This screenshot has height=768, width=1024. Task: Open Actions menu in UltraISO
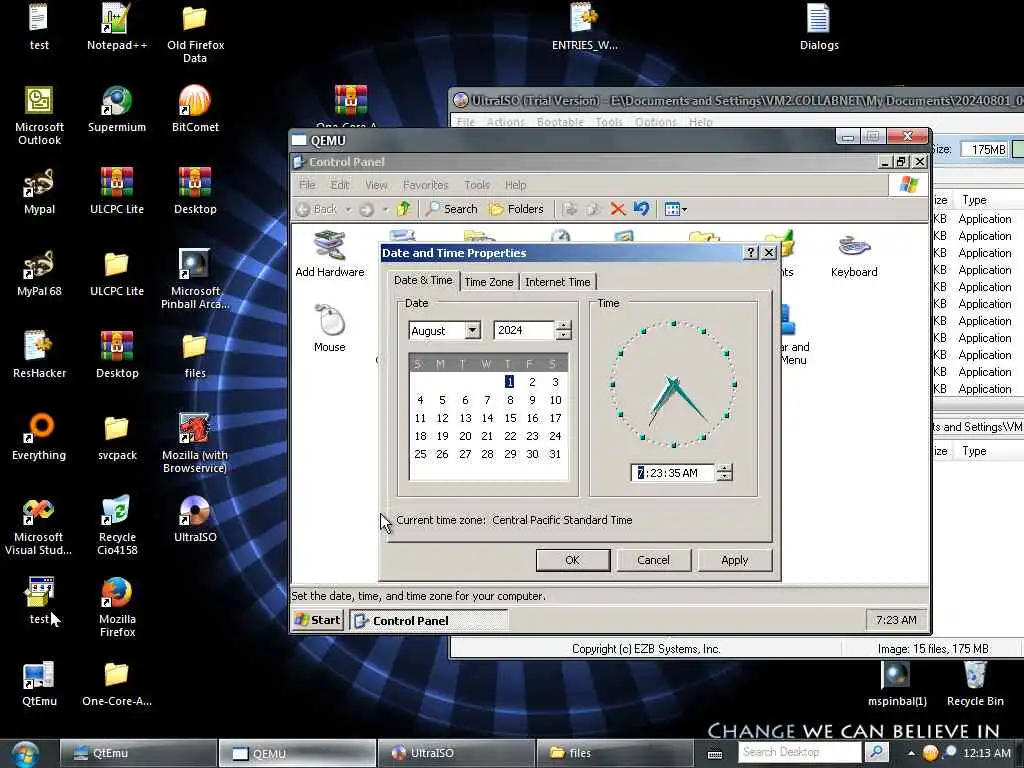pos(505,122)
